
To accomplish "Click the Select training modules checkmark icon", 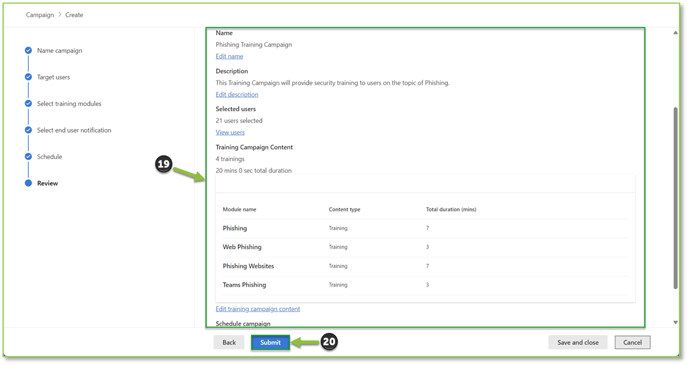I will tap(28, 104).
